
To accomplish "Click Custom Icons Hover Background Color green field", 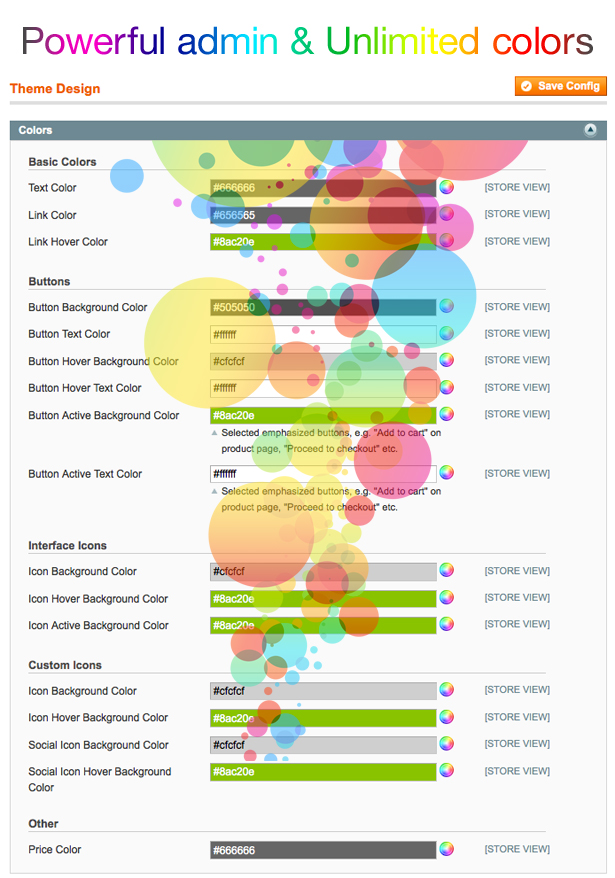I will pos(322,718).
